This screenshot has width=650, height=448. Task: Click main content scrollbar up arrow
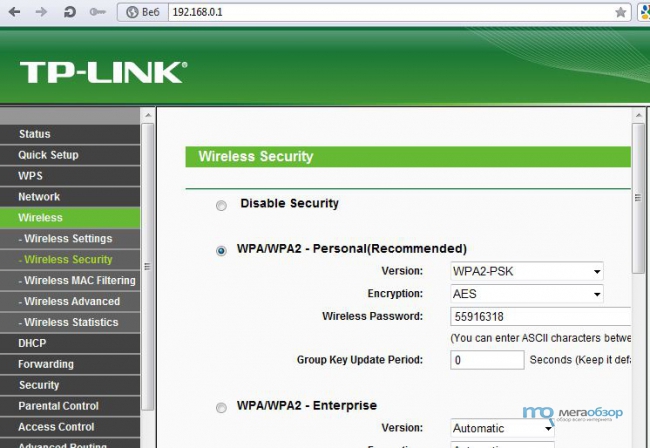click(x=638, y=115)
